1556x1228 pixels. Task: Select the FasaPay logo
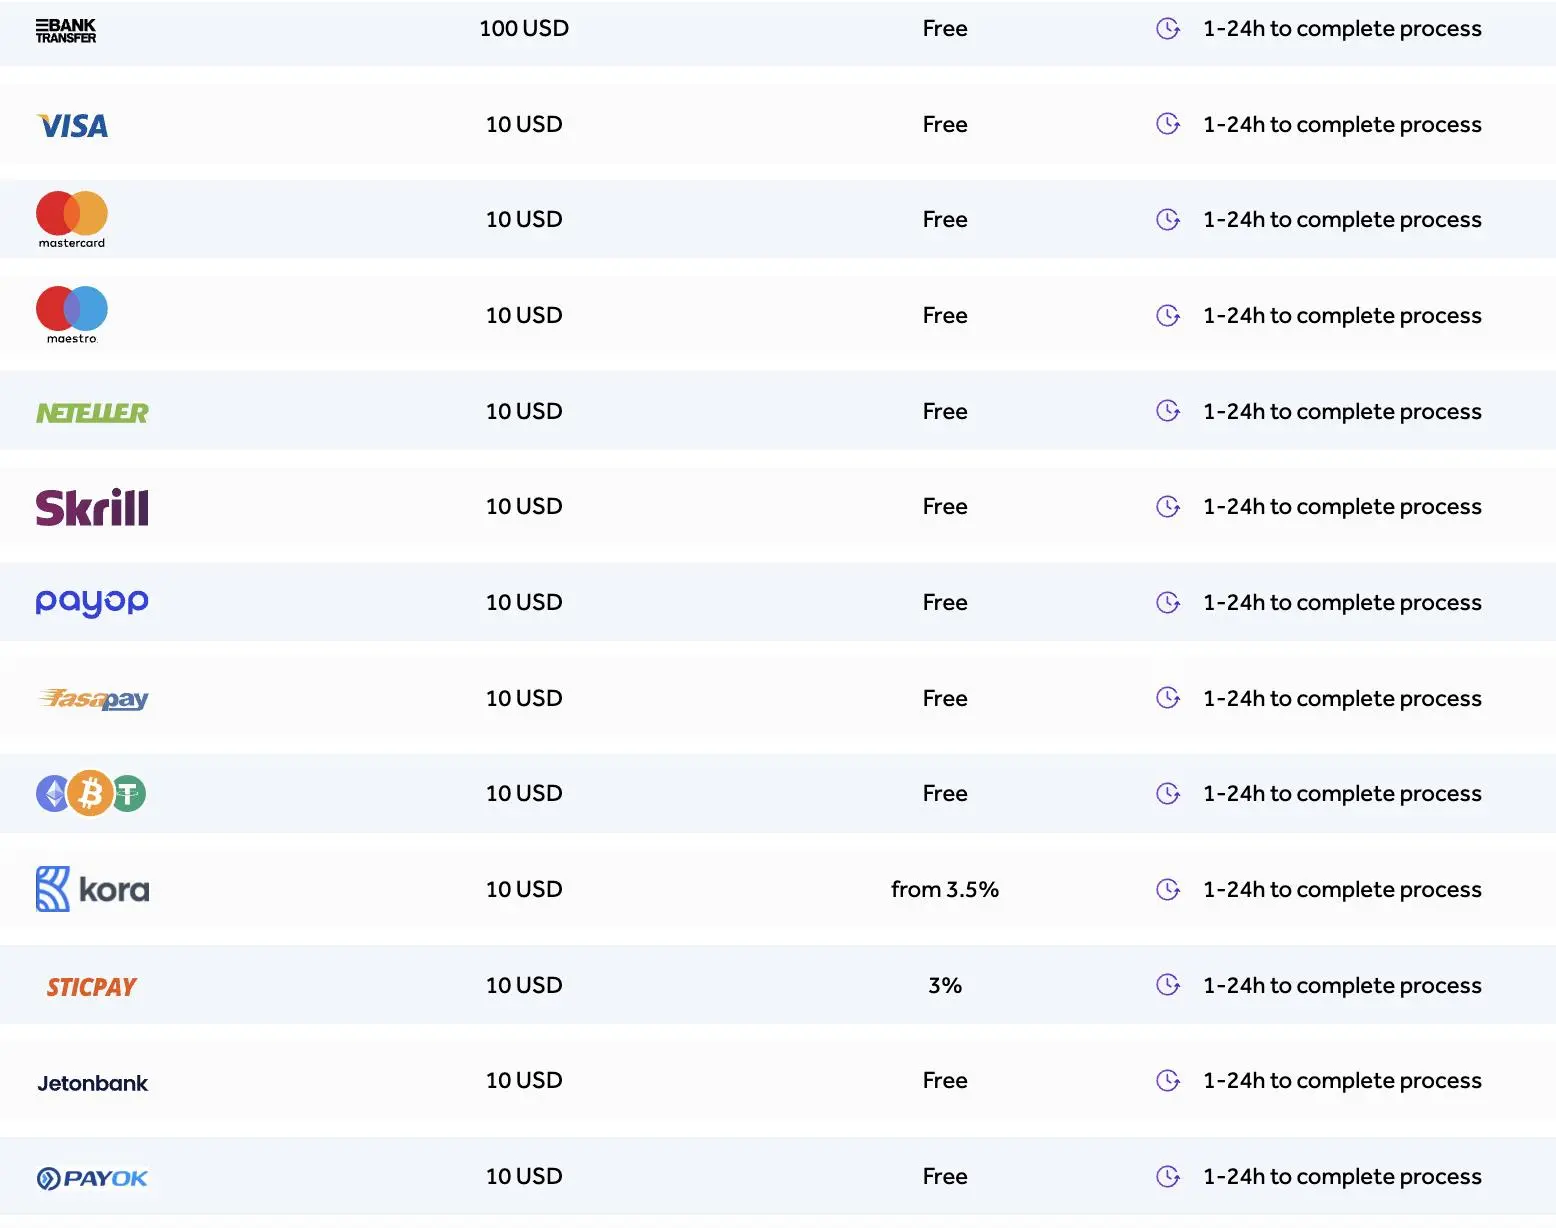point(92,698)
